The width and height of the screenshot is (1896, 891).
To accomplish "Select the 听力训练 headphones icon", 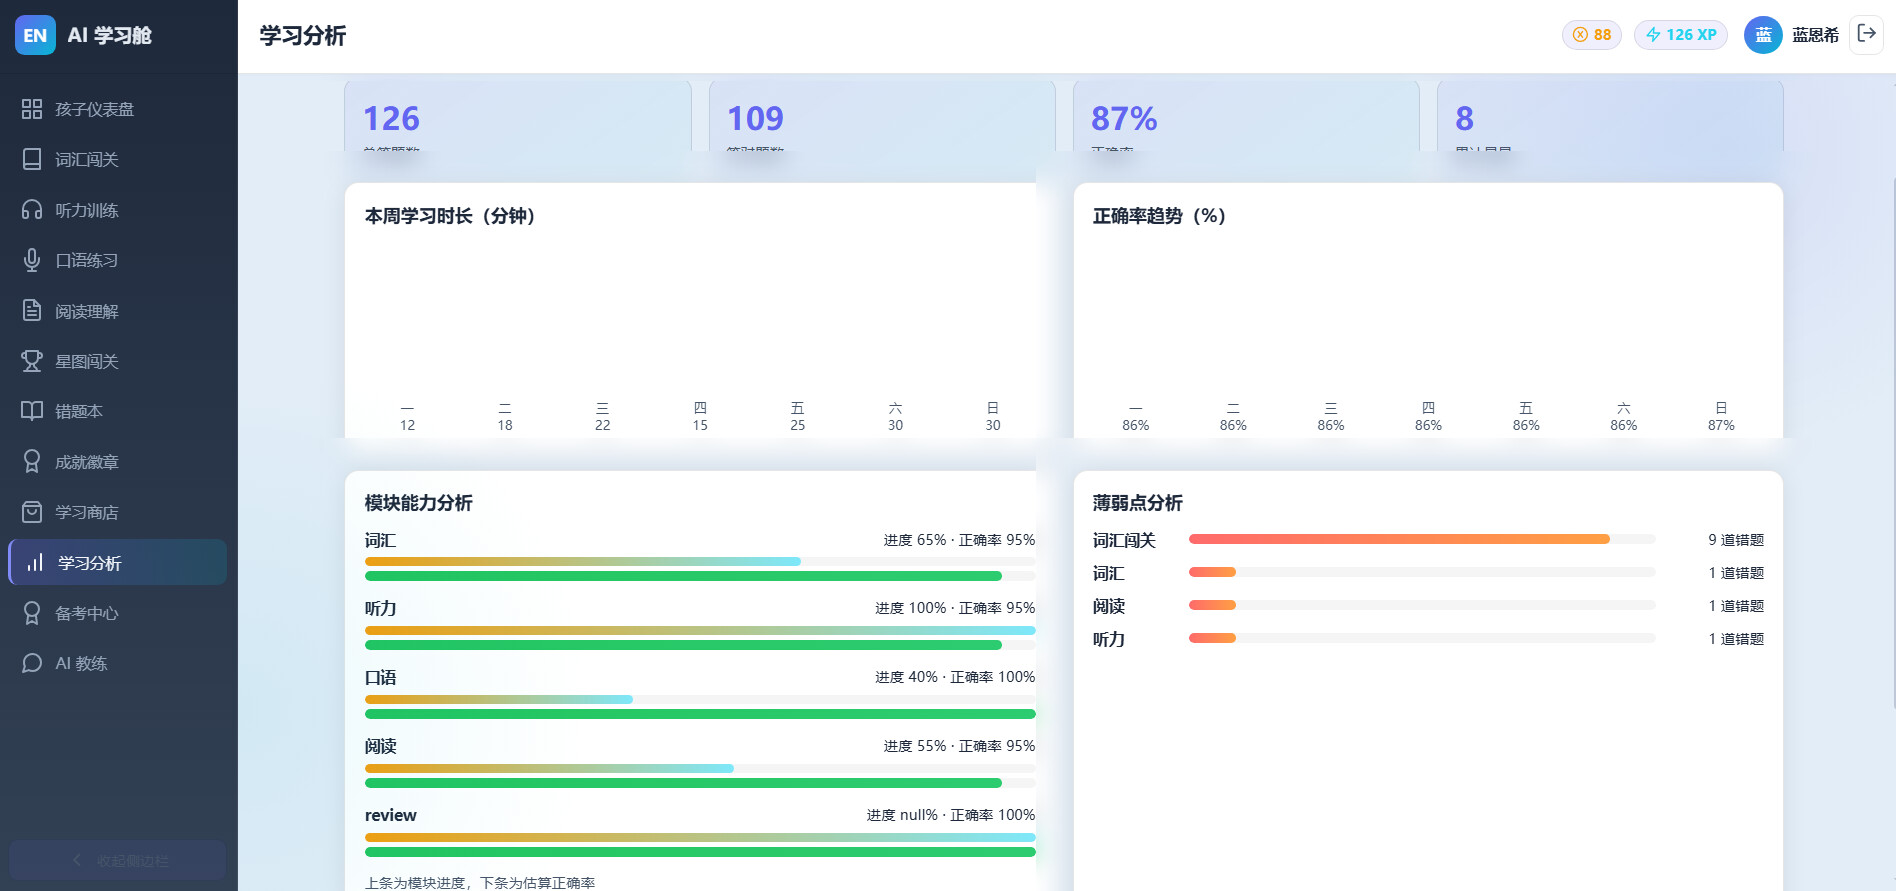I will pos(32,210).
